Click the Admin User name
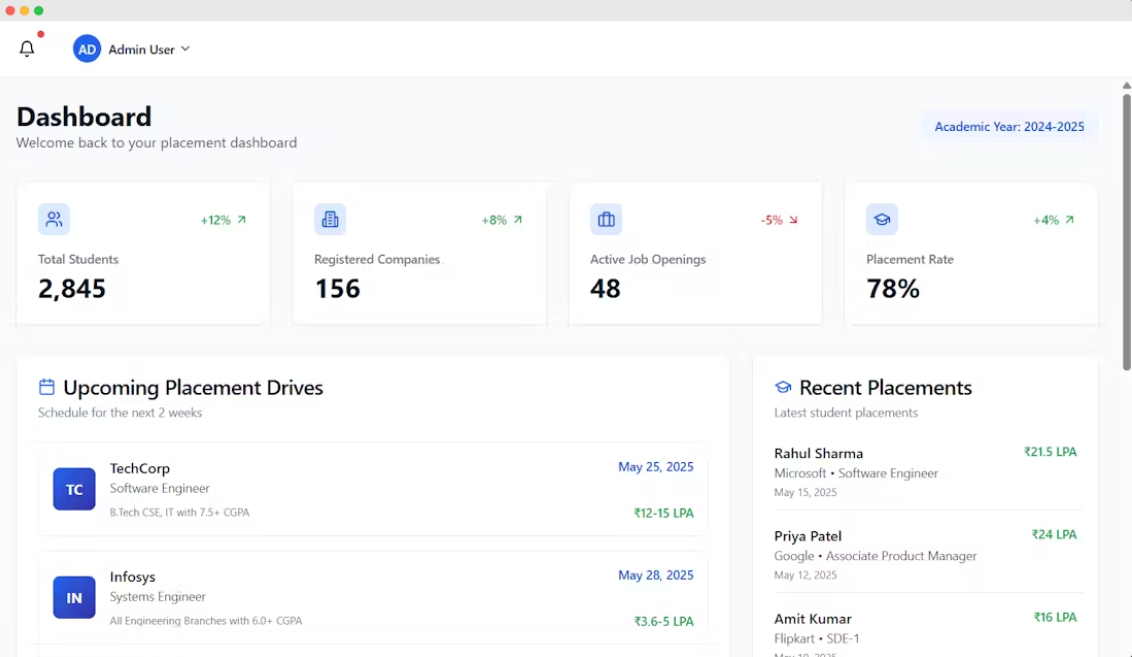The height and width of the screenshot is (657, 1132). pos(142,49)
